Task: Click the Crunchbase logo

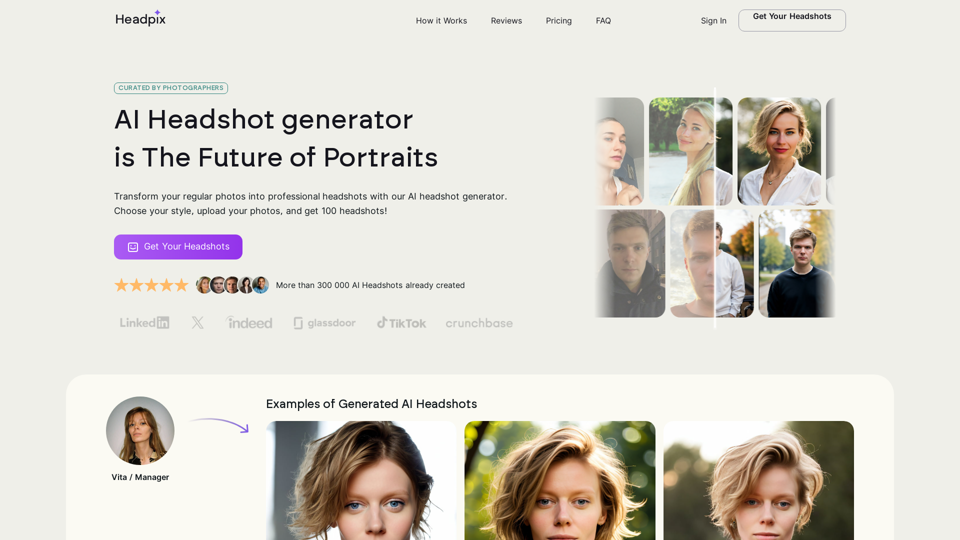Action: 479,323
